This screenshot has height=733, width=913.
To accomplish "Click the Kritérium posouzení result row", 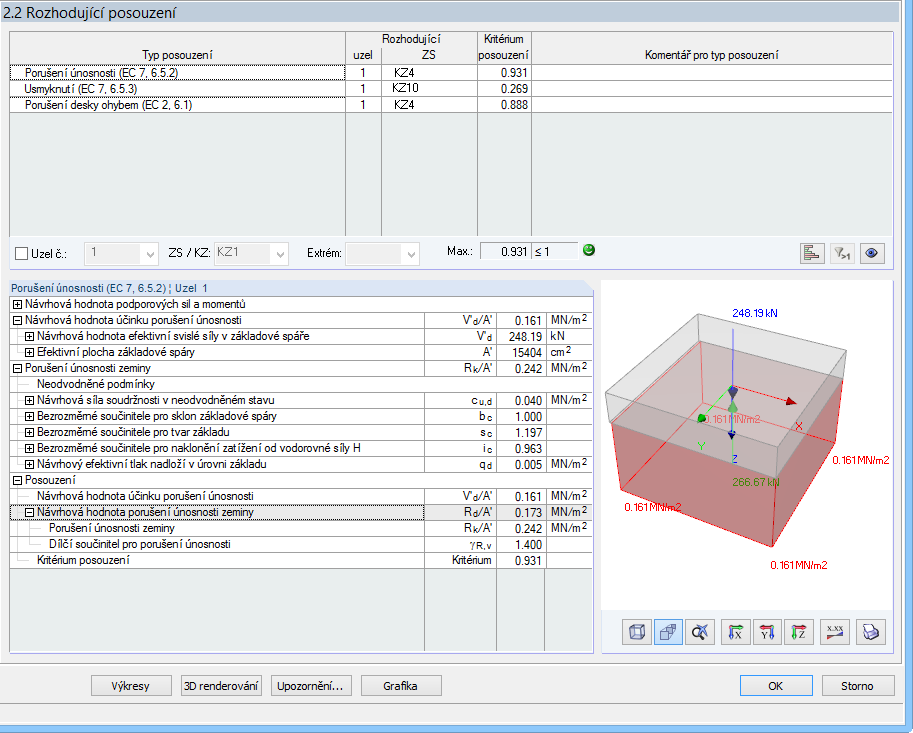I will tap(301, 561).
